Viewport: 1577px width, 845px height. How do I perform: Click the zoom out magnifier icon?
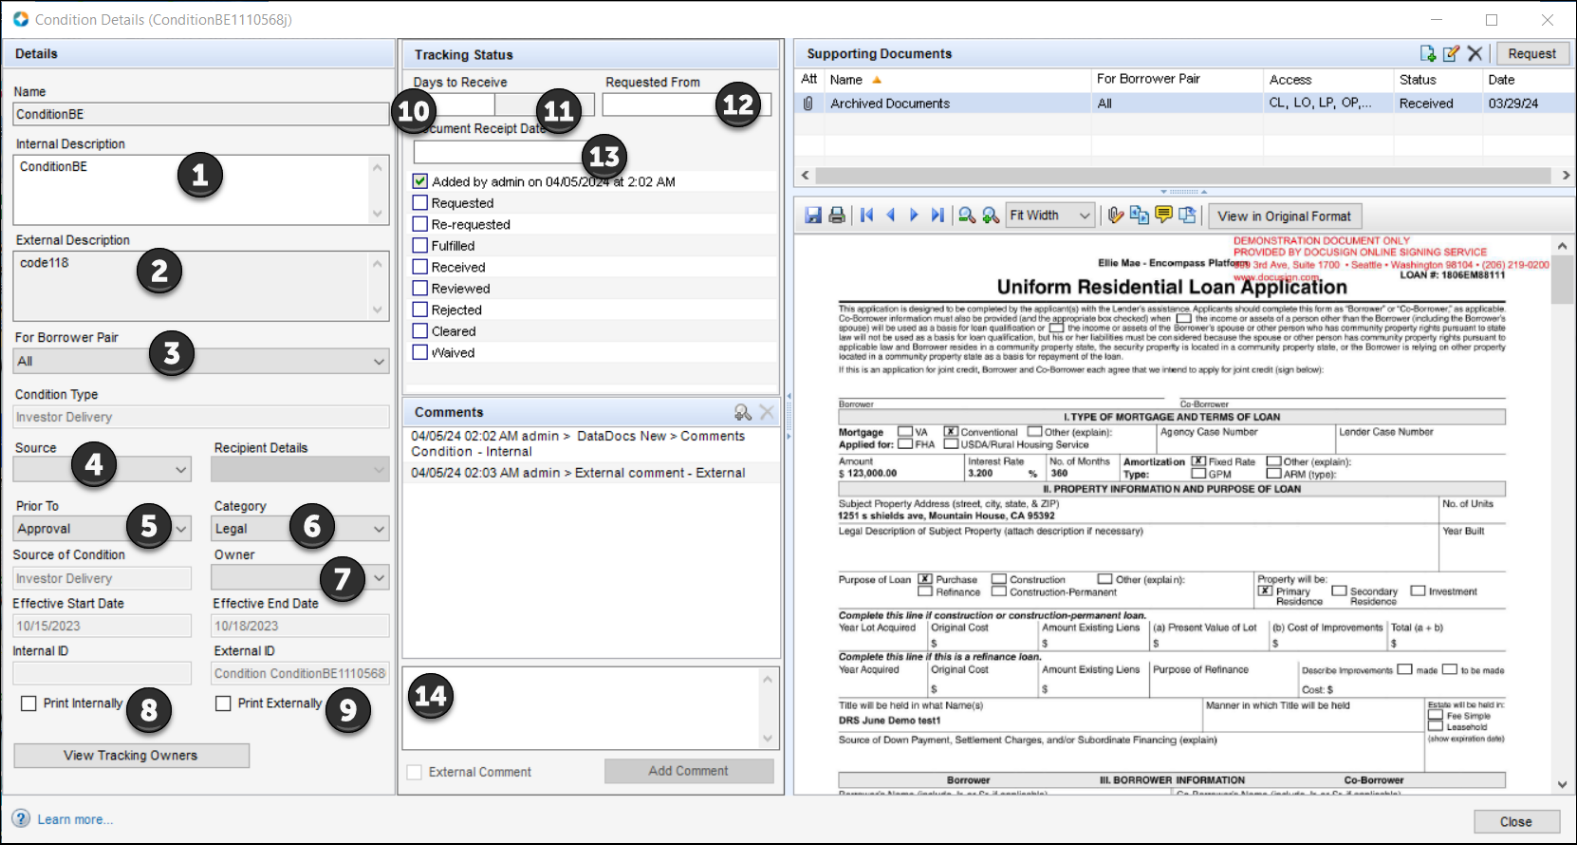click(967, 215)
